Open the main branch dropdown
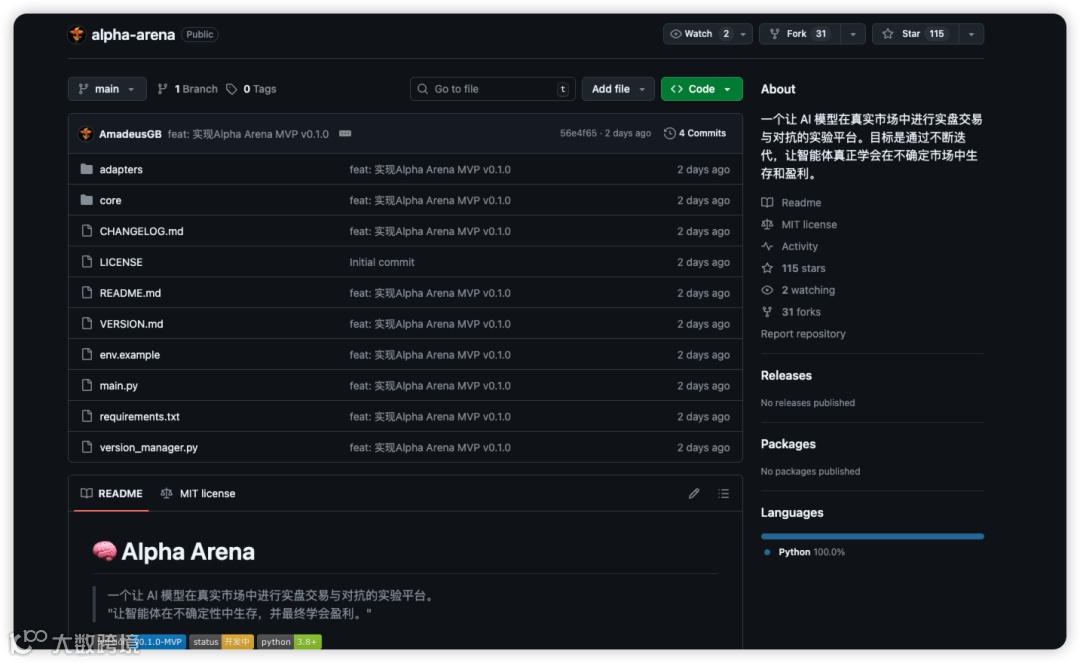1080x663 pixels. coord(107,89)
